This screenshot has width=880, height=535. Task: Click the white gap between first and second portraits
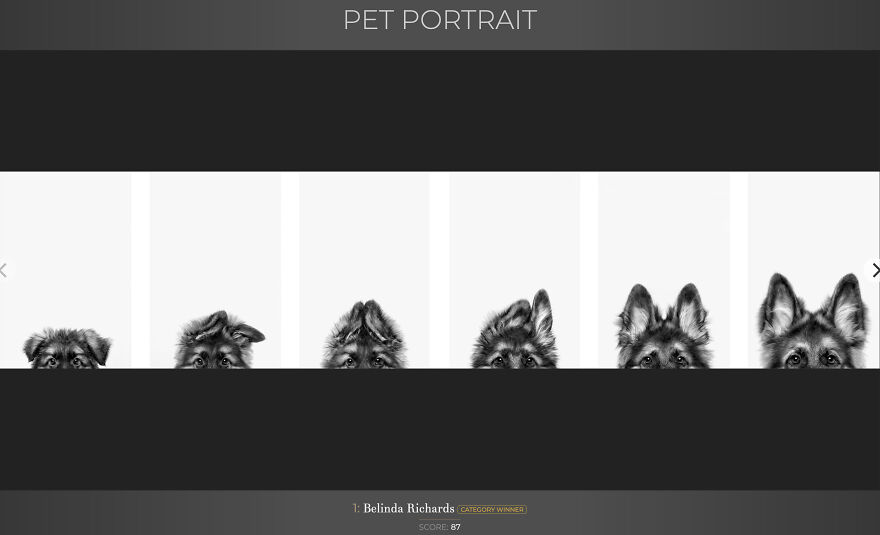tap(140, 270)
